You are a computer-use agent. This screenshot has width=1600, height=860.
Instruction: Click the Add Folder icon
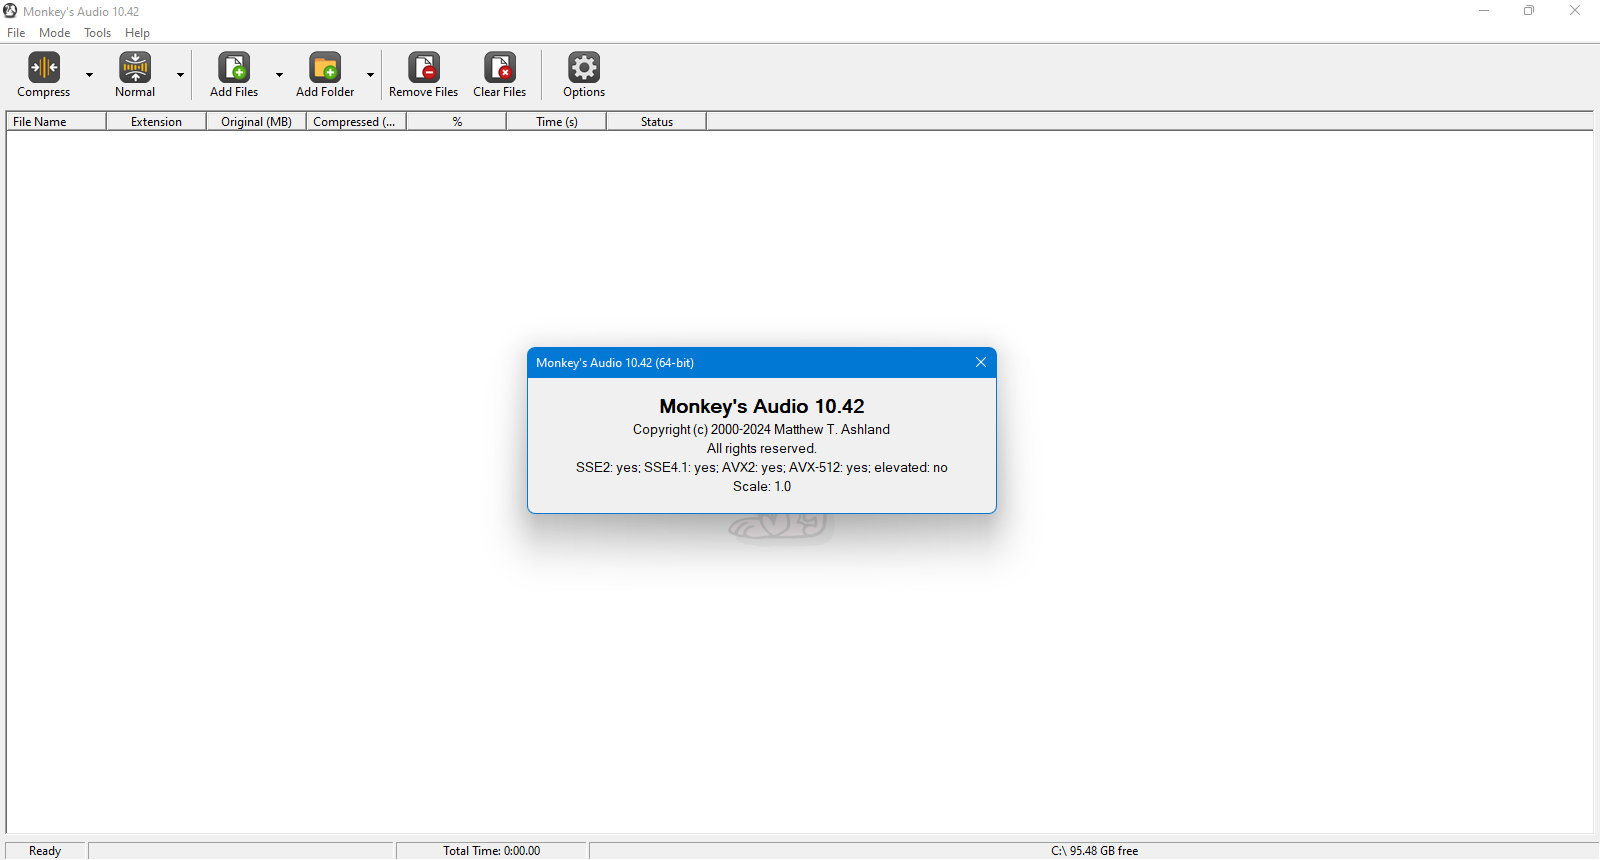coord(325,67)
